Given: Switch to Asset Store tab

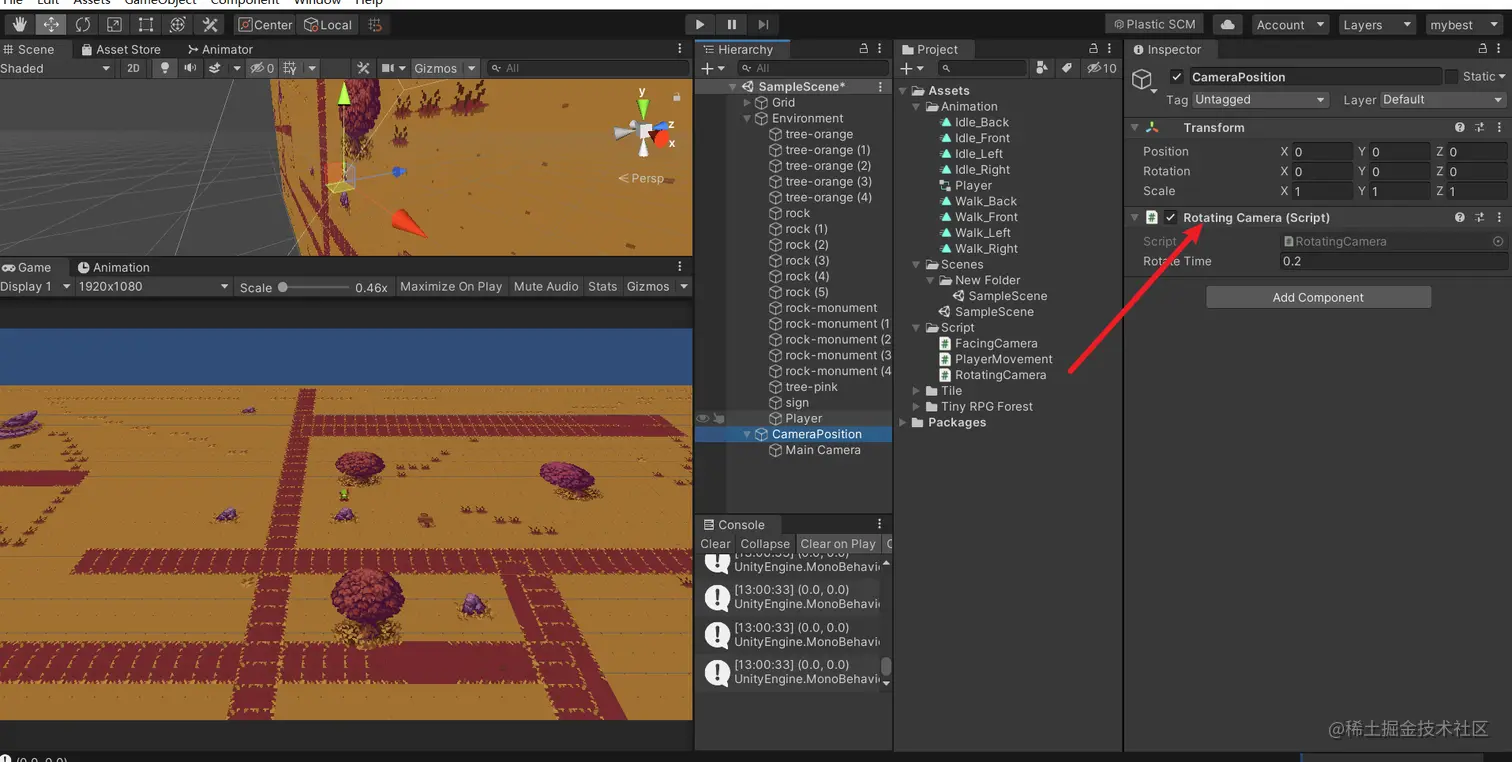Looking at the screenshot, I should pos(120,49).
